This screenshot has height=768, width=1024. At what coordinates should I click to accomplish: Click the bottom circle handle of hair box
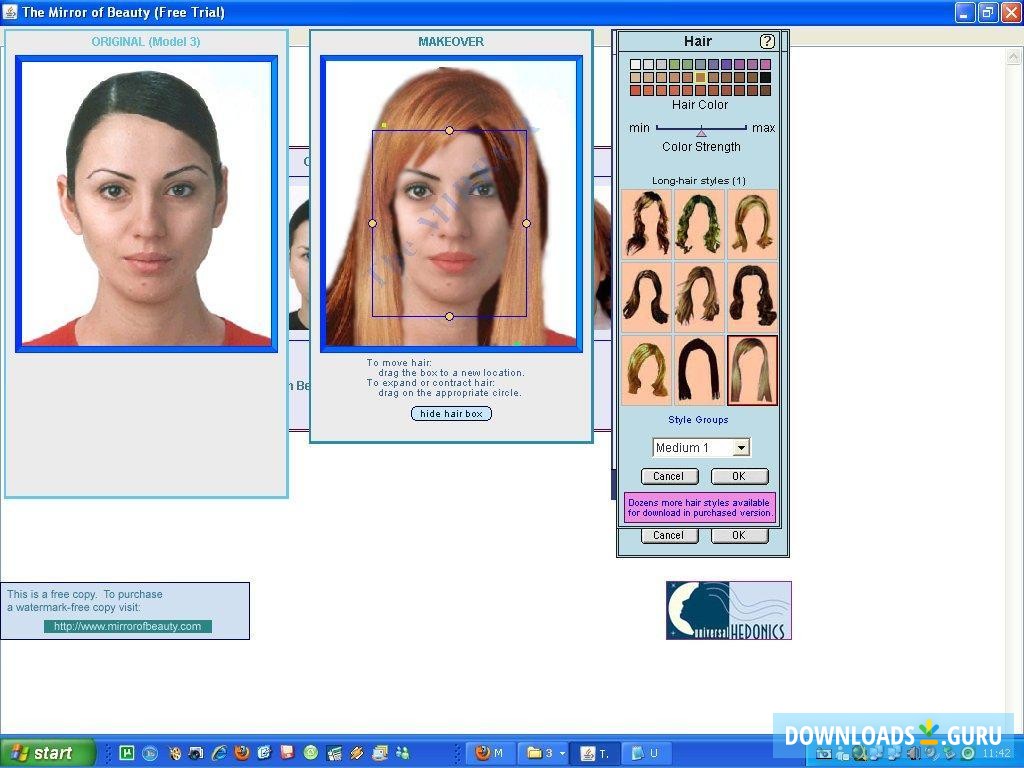449,317
